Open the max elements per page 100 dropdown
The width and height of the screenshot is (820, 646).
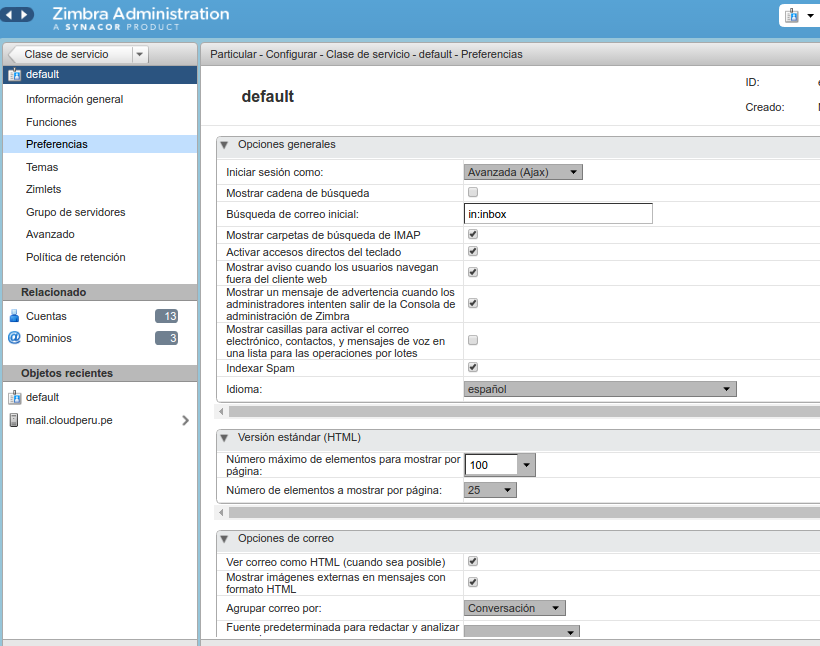[527, 465]
